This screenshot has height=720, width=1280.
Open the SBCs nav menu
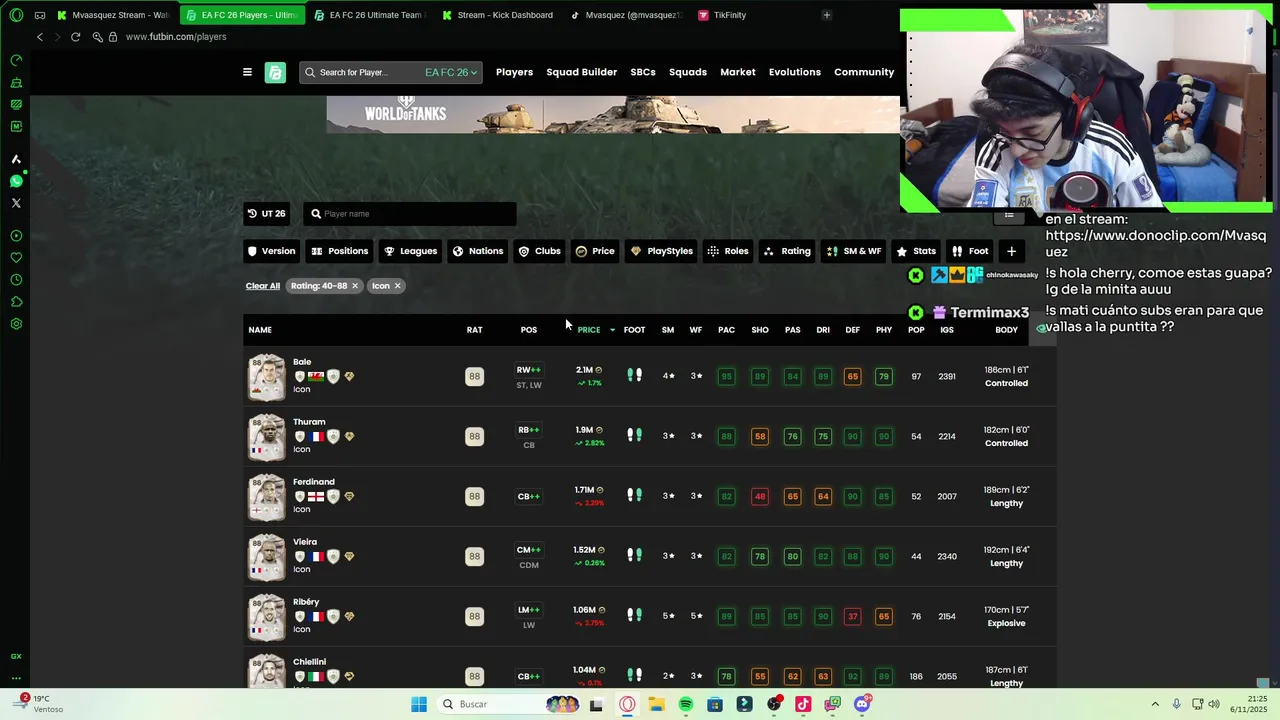(643, 72)
